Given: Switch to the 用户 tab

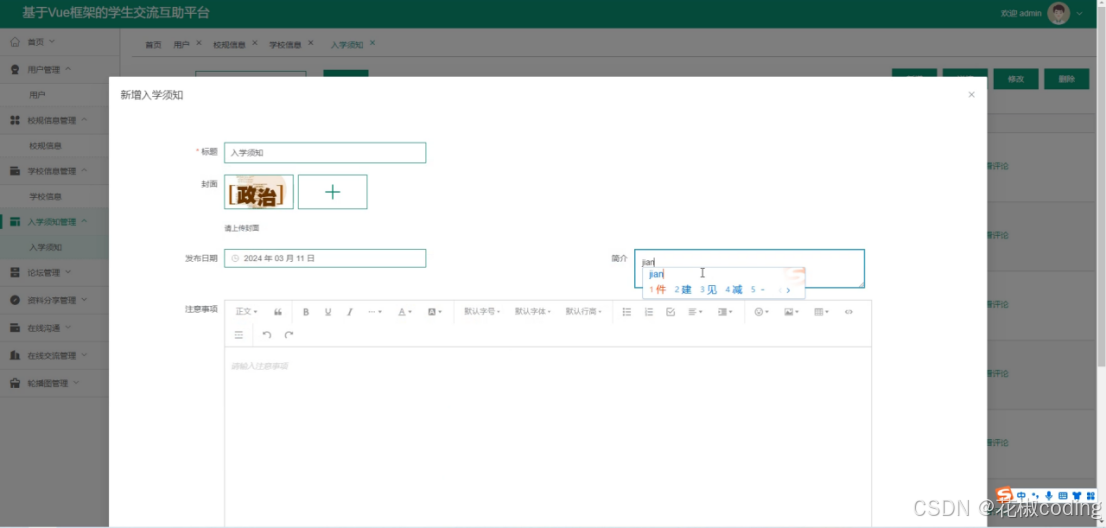Looking at the screenshot, I should point(181,44).
